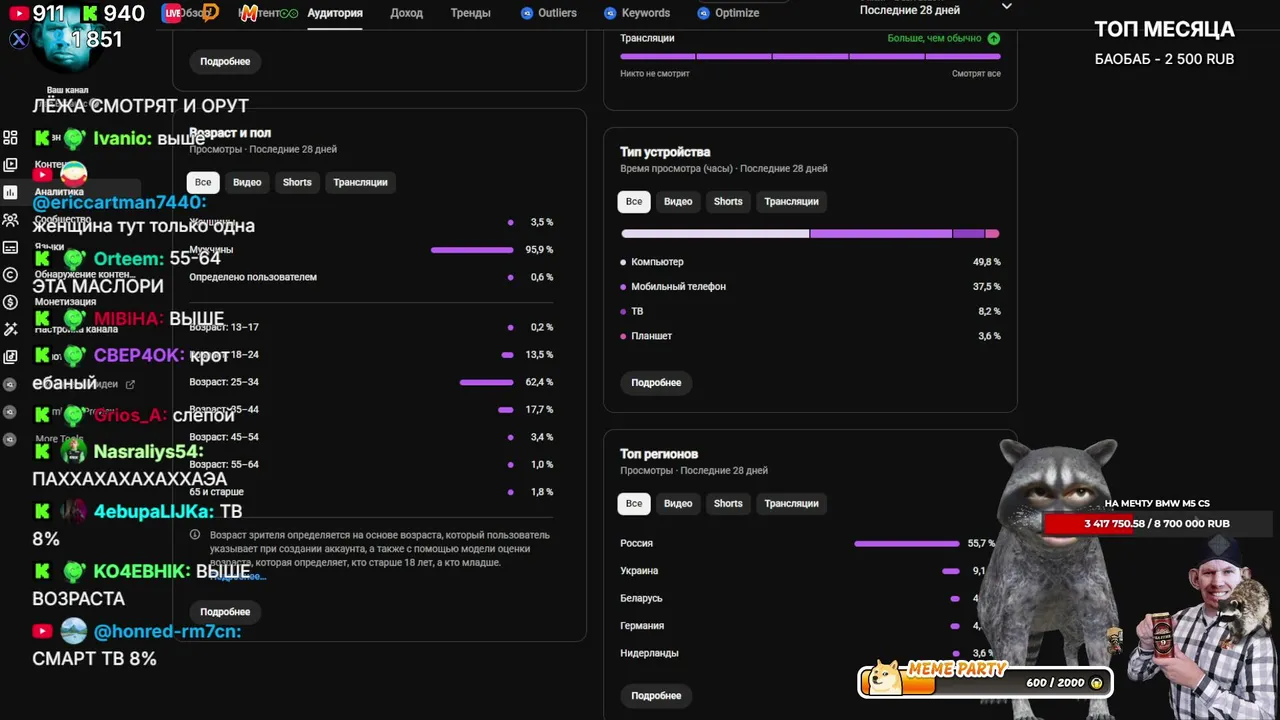Open the Community people icon in sidebar
Screen dimensions: 1280x720
pos(10,220)
